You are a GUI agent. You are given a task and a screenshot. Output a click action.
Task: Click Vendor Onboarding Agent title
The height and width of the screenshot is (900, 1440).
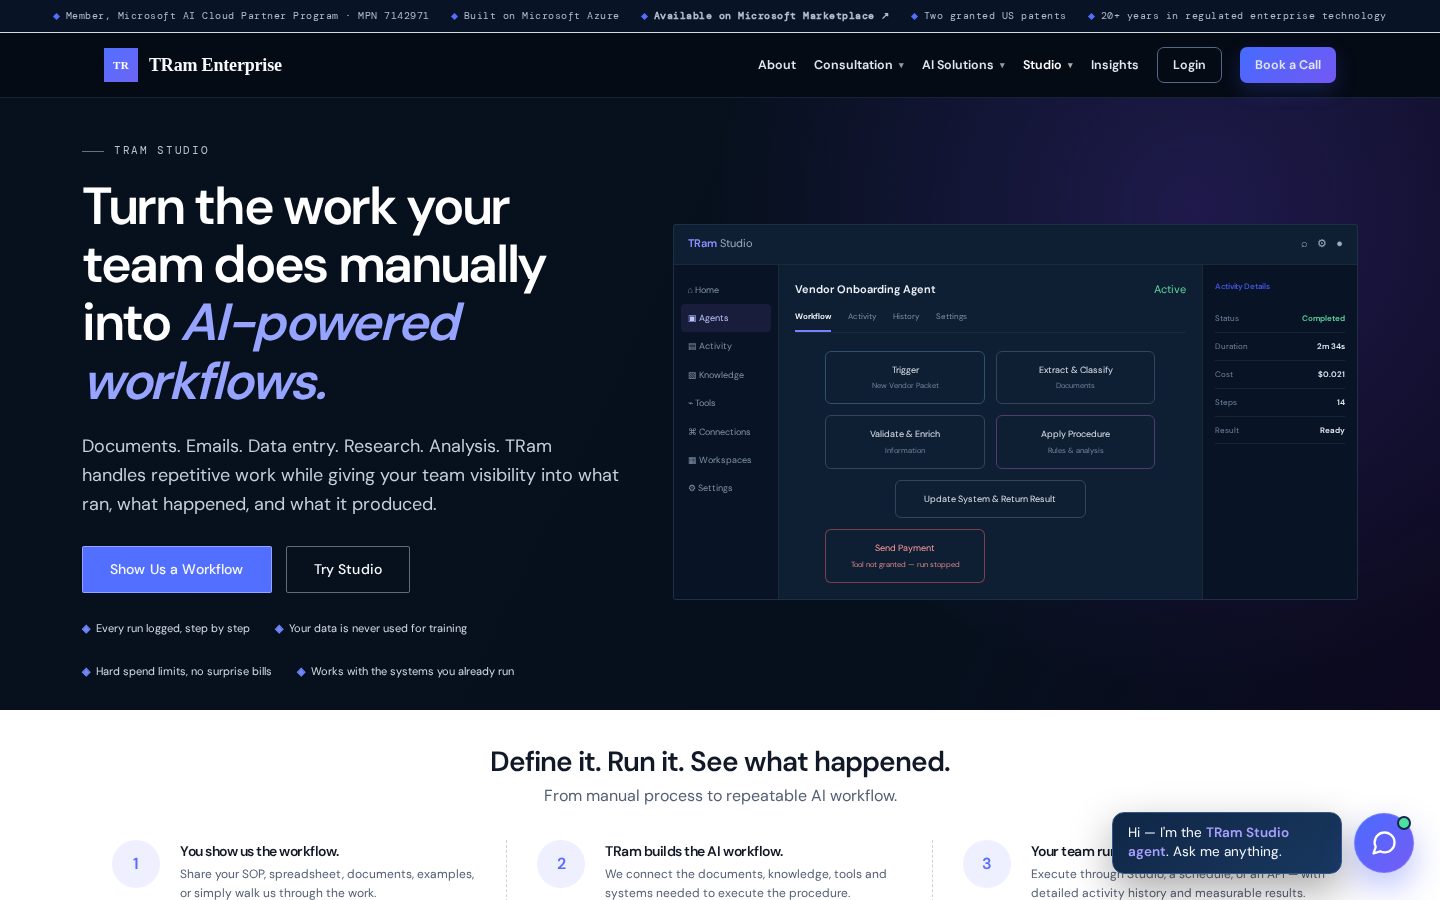click(865, 290)
